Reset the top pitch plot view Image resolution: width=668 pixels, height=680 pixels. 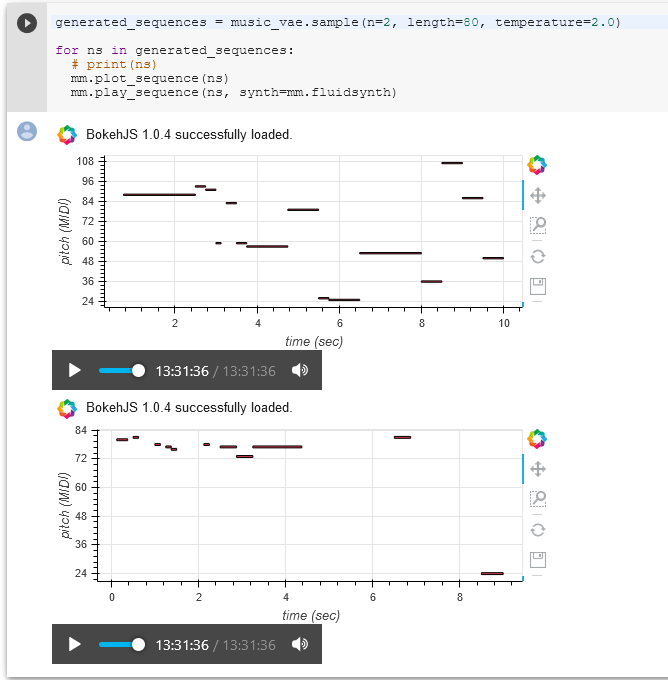tap(538, 256)
